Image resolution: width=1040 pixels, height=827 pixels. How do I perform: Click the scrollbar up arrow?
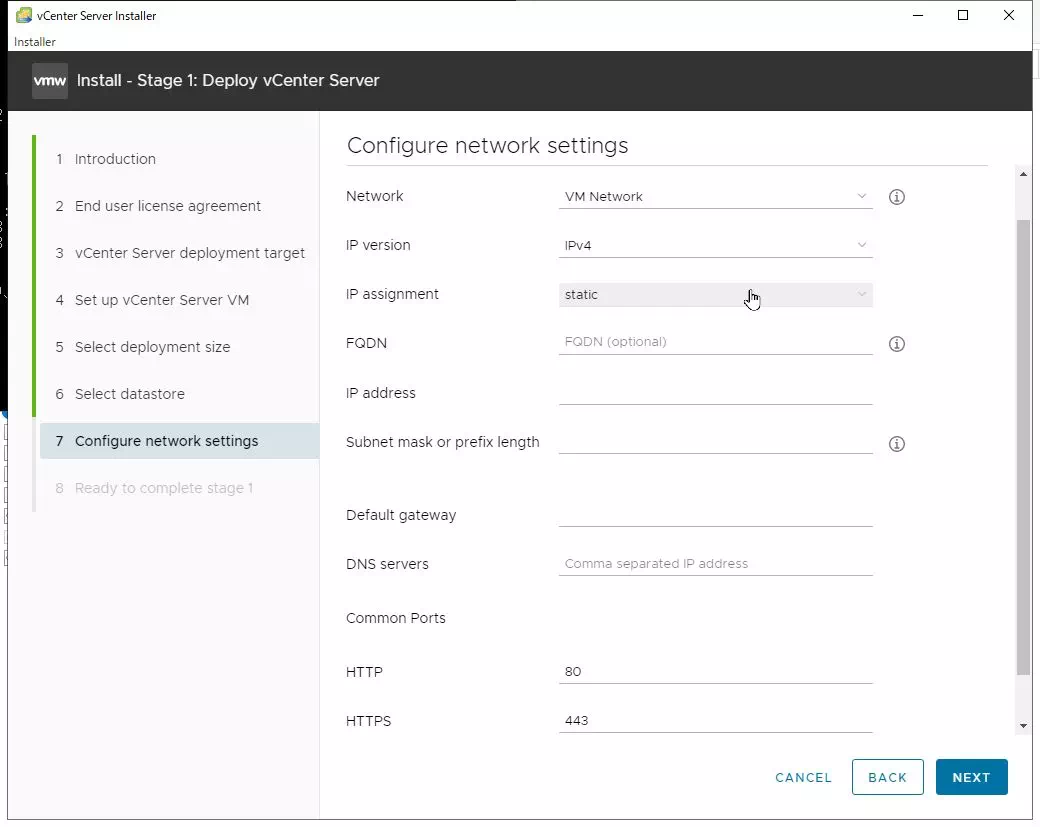(1023, 174)
